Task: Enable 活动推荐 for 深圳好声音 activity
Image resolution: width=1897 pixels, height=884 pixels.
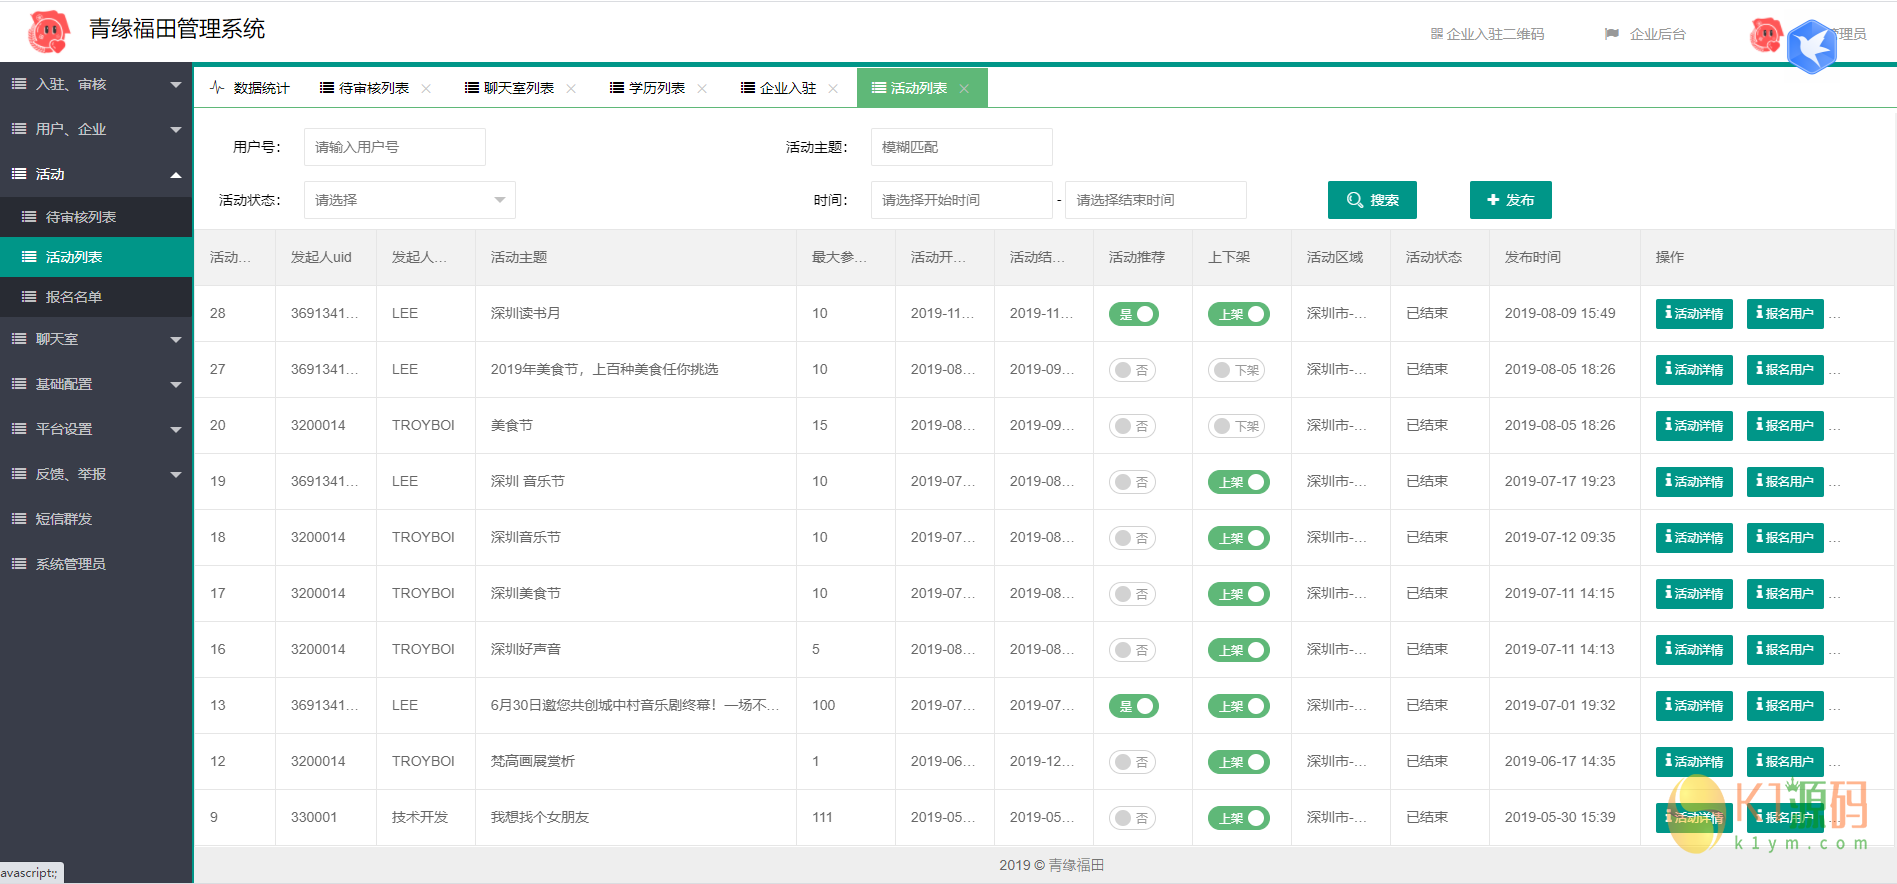Action: click(x=1133, y=650)
